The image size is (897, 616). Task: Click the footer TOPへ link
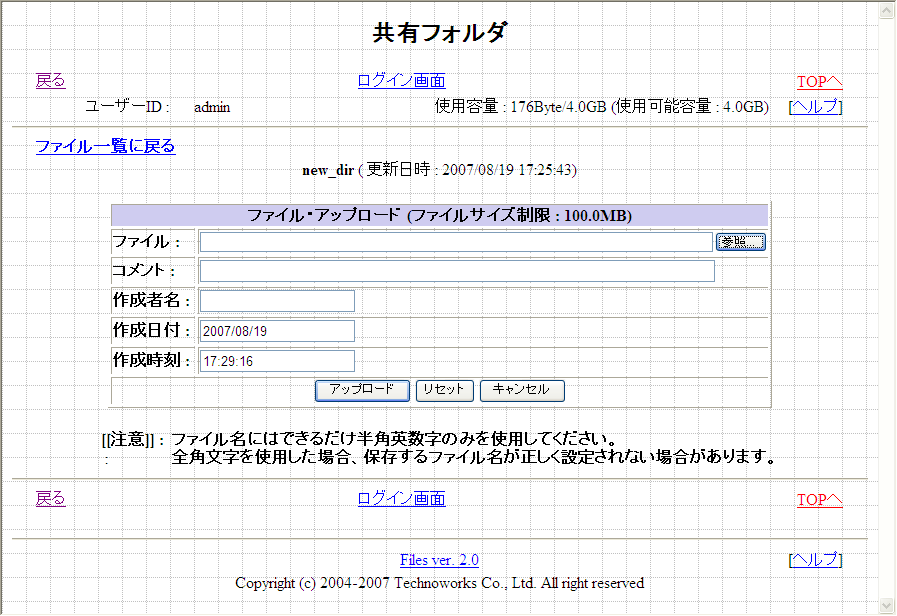click(x=819, y=500)
